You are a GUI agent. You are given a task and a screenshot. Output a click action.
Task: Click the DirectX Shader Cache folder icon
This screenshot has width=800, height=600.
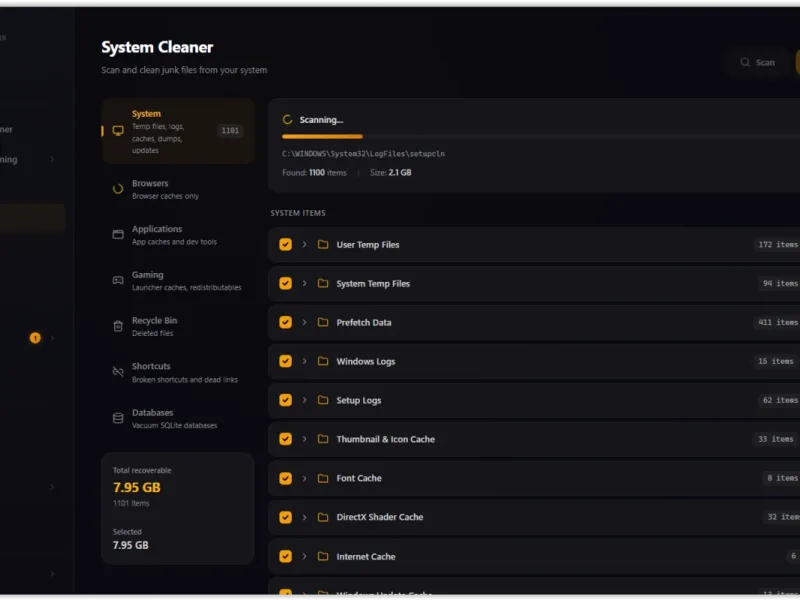(x=323, y=517)
